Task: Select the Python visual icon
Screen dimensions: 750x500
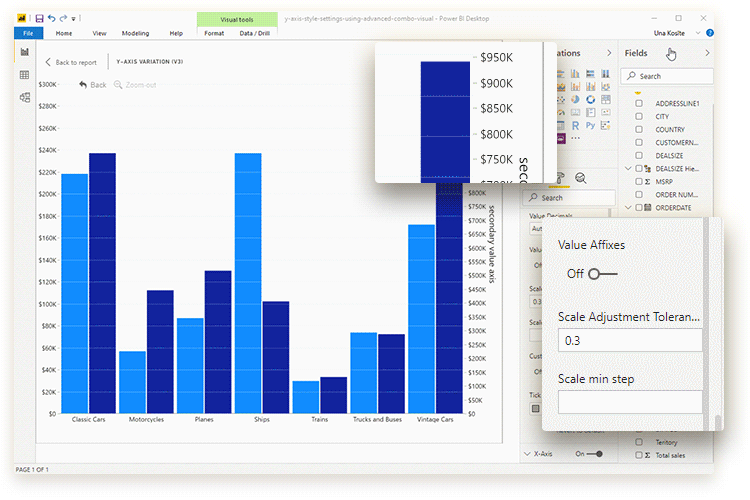Action: coord(591,125)
